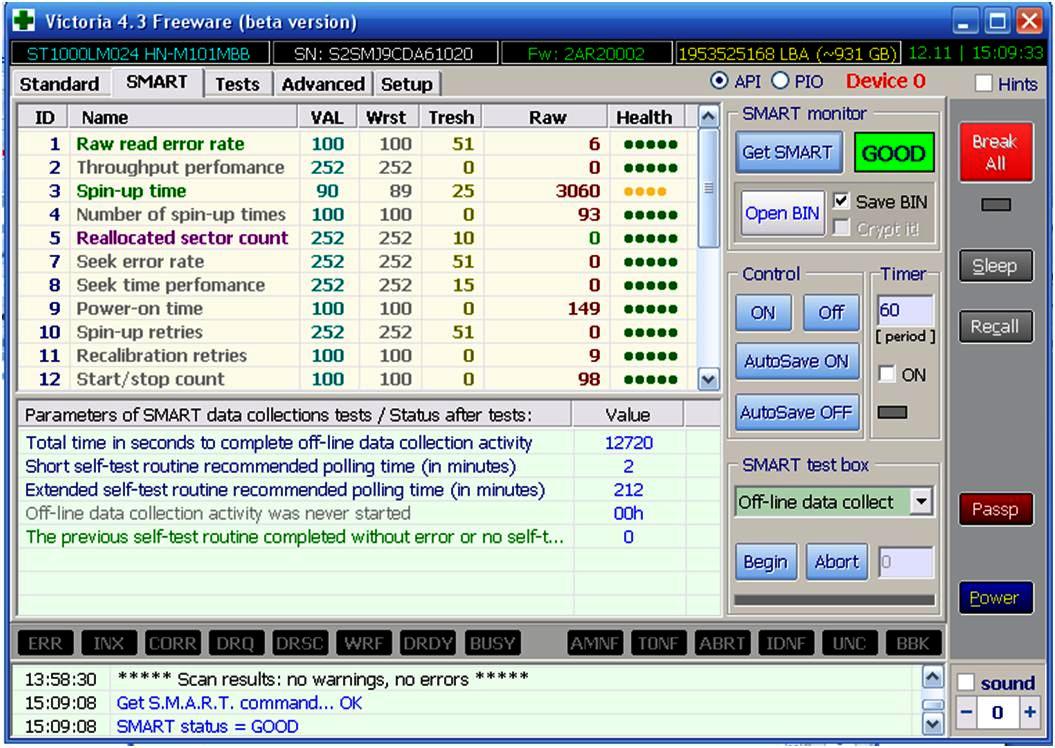
Task: Click the timer period input field
Action: [905, 311]
